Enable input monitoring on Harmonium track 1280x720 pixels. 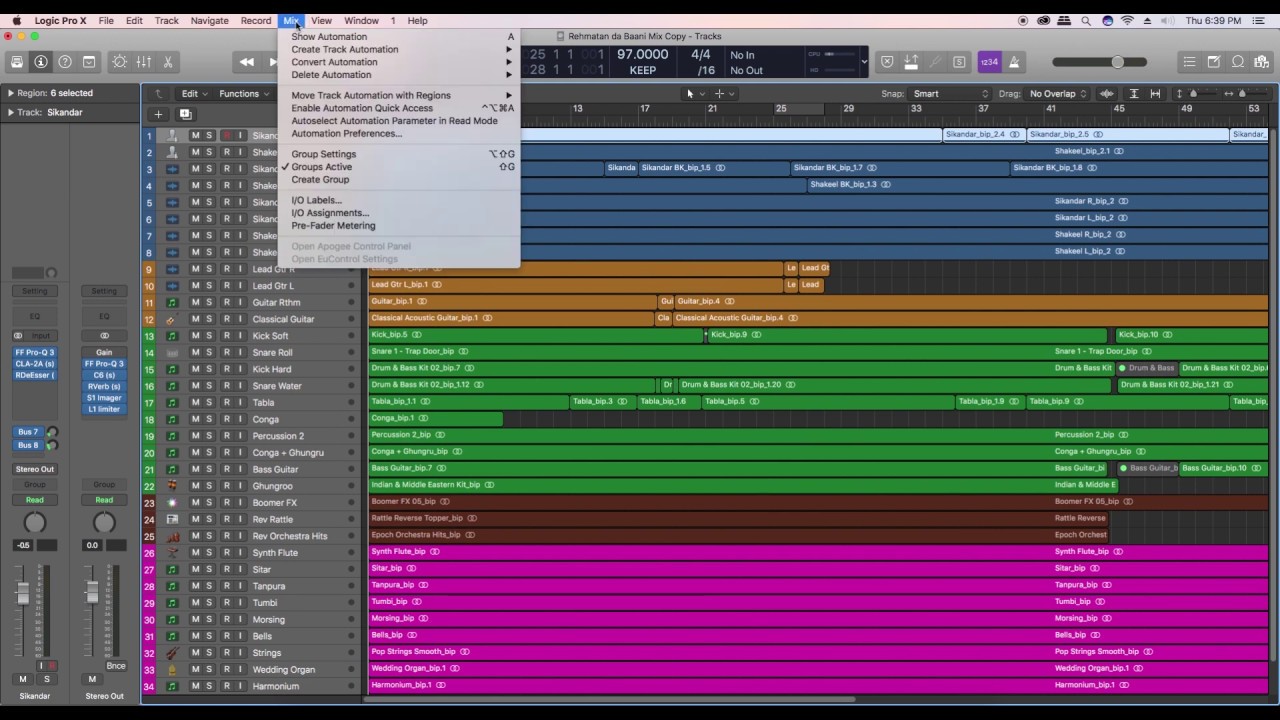click(240, 687)
